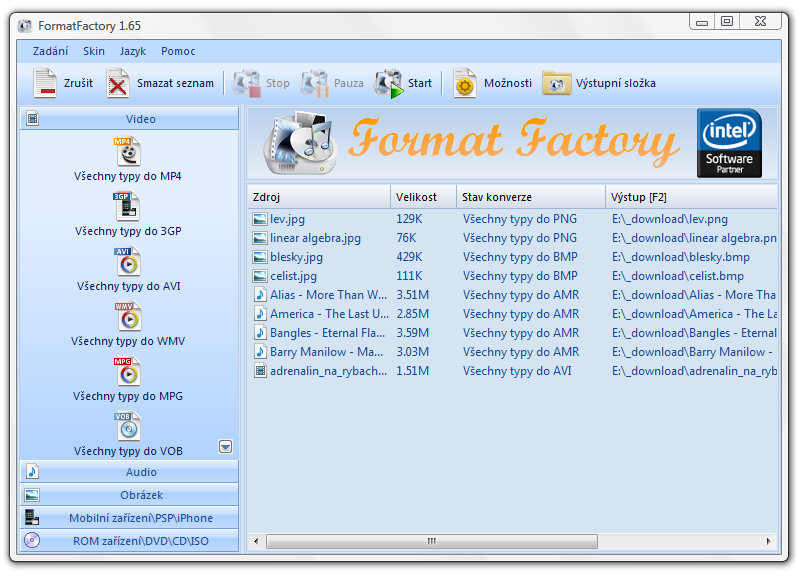Click the scrollbar right arrow
Image resolution: width=796 pixels, height=574 pixels.
point(769,541)
